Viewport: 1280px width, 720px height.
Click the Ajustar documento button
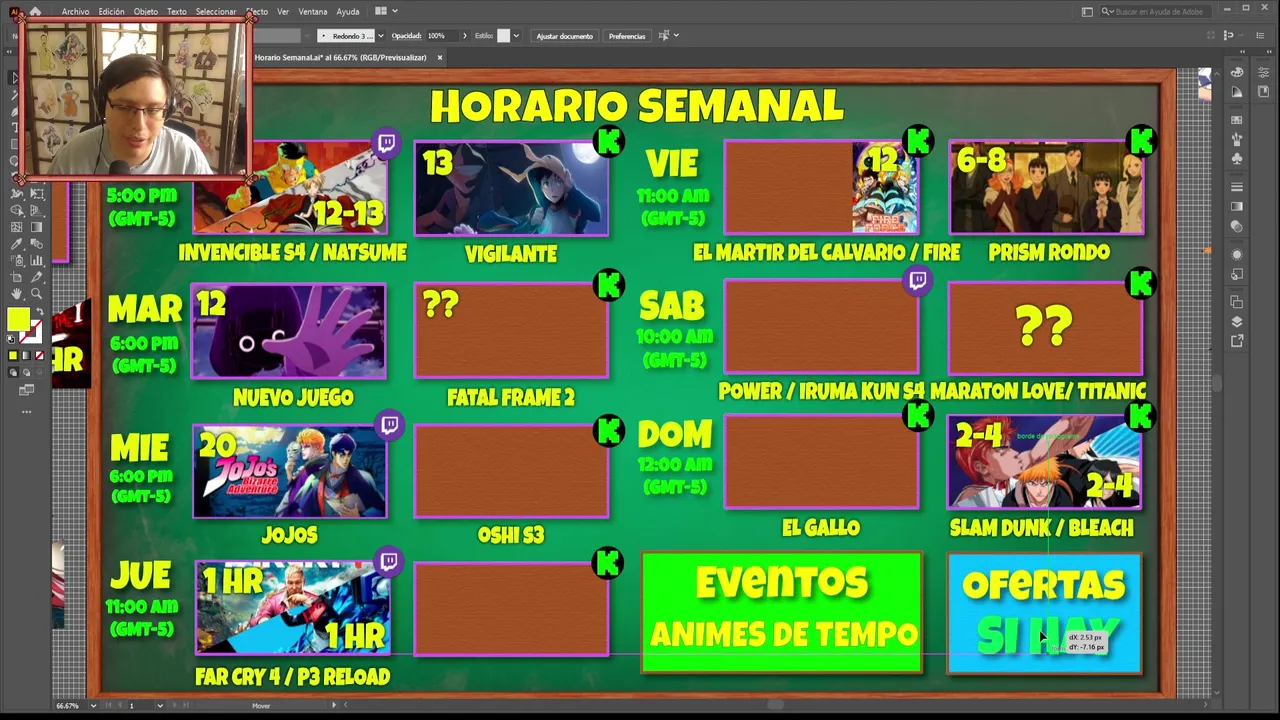point(565,36)
